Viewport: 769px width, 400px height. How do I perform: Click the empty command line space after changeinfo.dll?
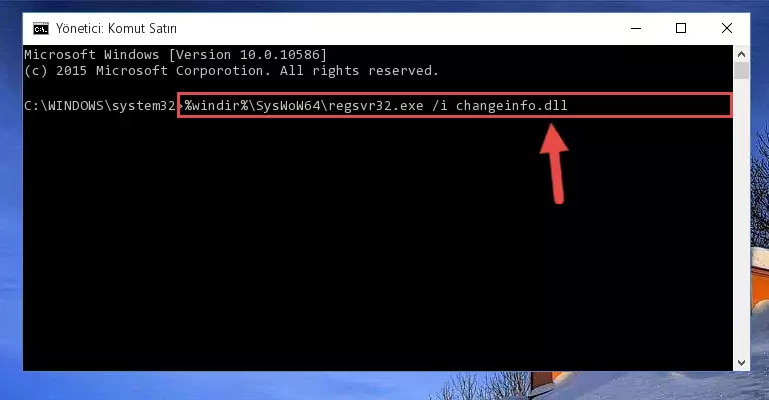coord(649,105)
